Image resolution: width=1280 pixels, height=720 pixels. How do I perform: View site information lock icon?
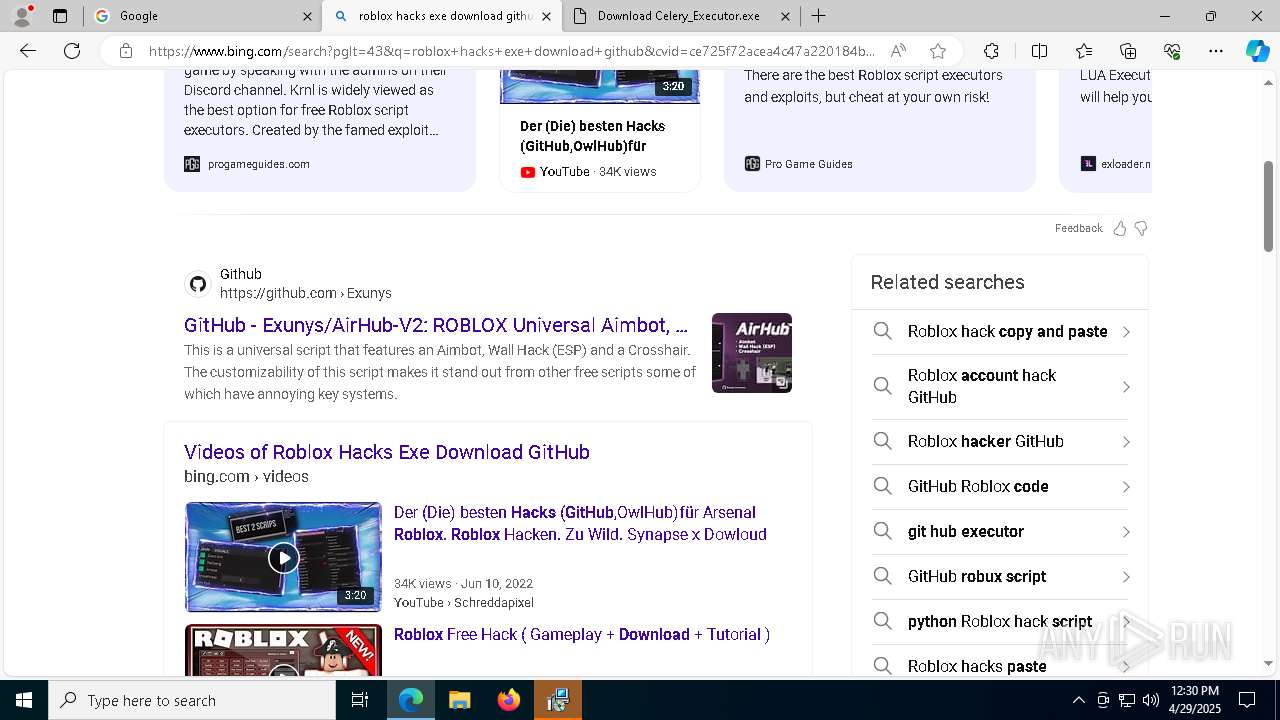click(x=126, y=51)
